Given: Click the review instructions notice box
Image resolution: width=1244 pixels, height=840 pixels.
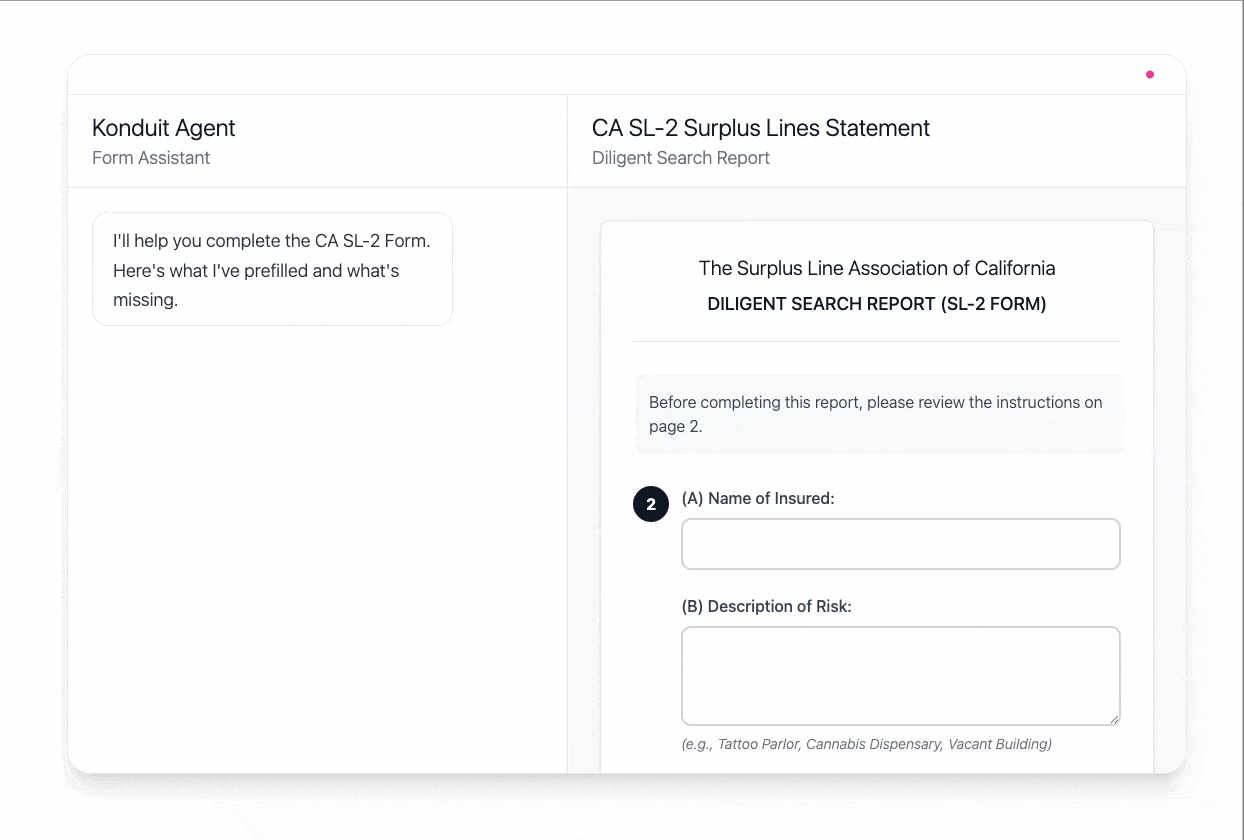Looking at the screenshot, I should click(x=880, y=415).
